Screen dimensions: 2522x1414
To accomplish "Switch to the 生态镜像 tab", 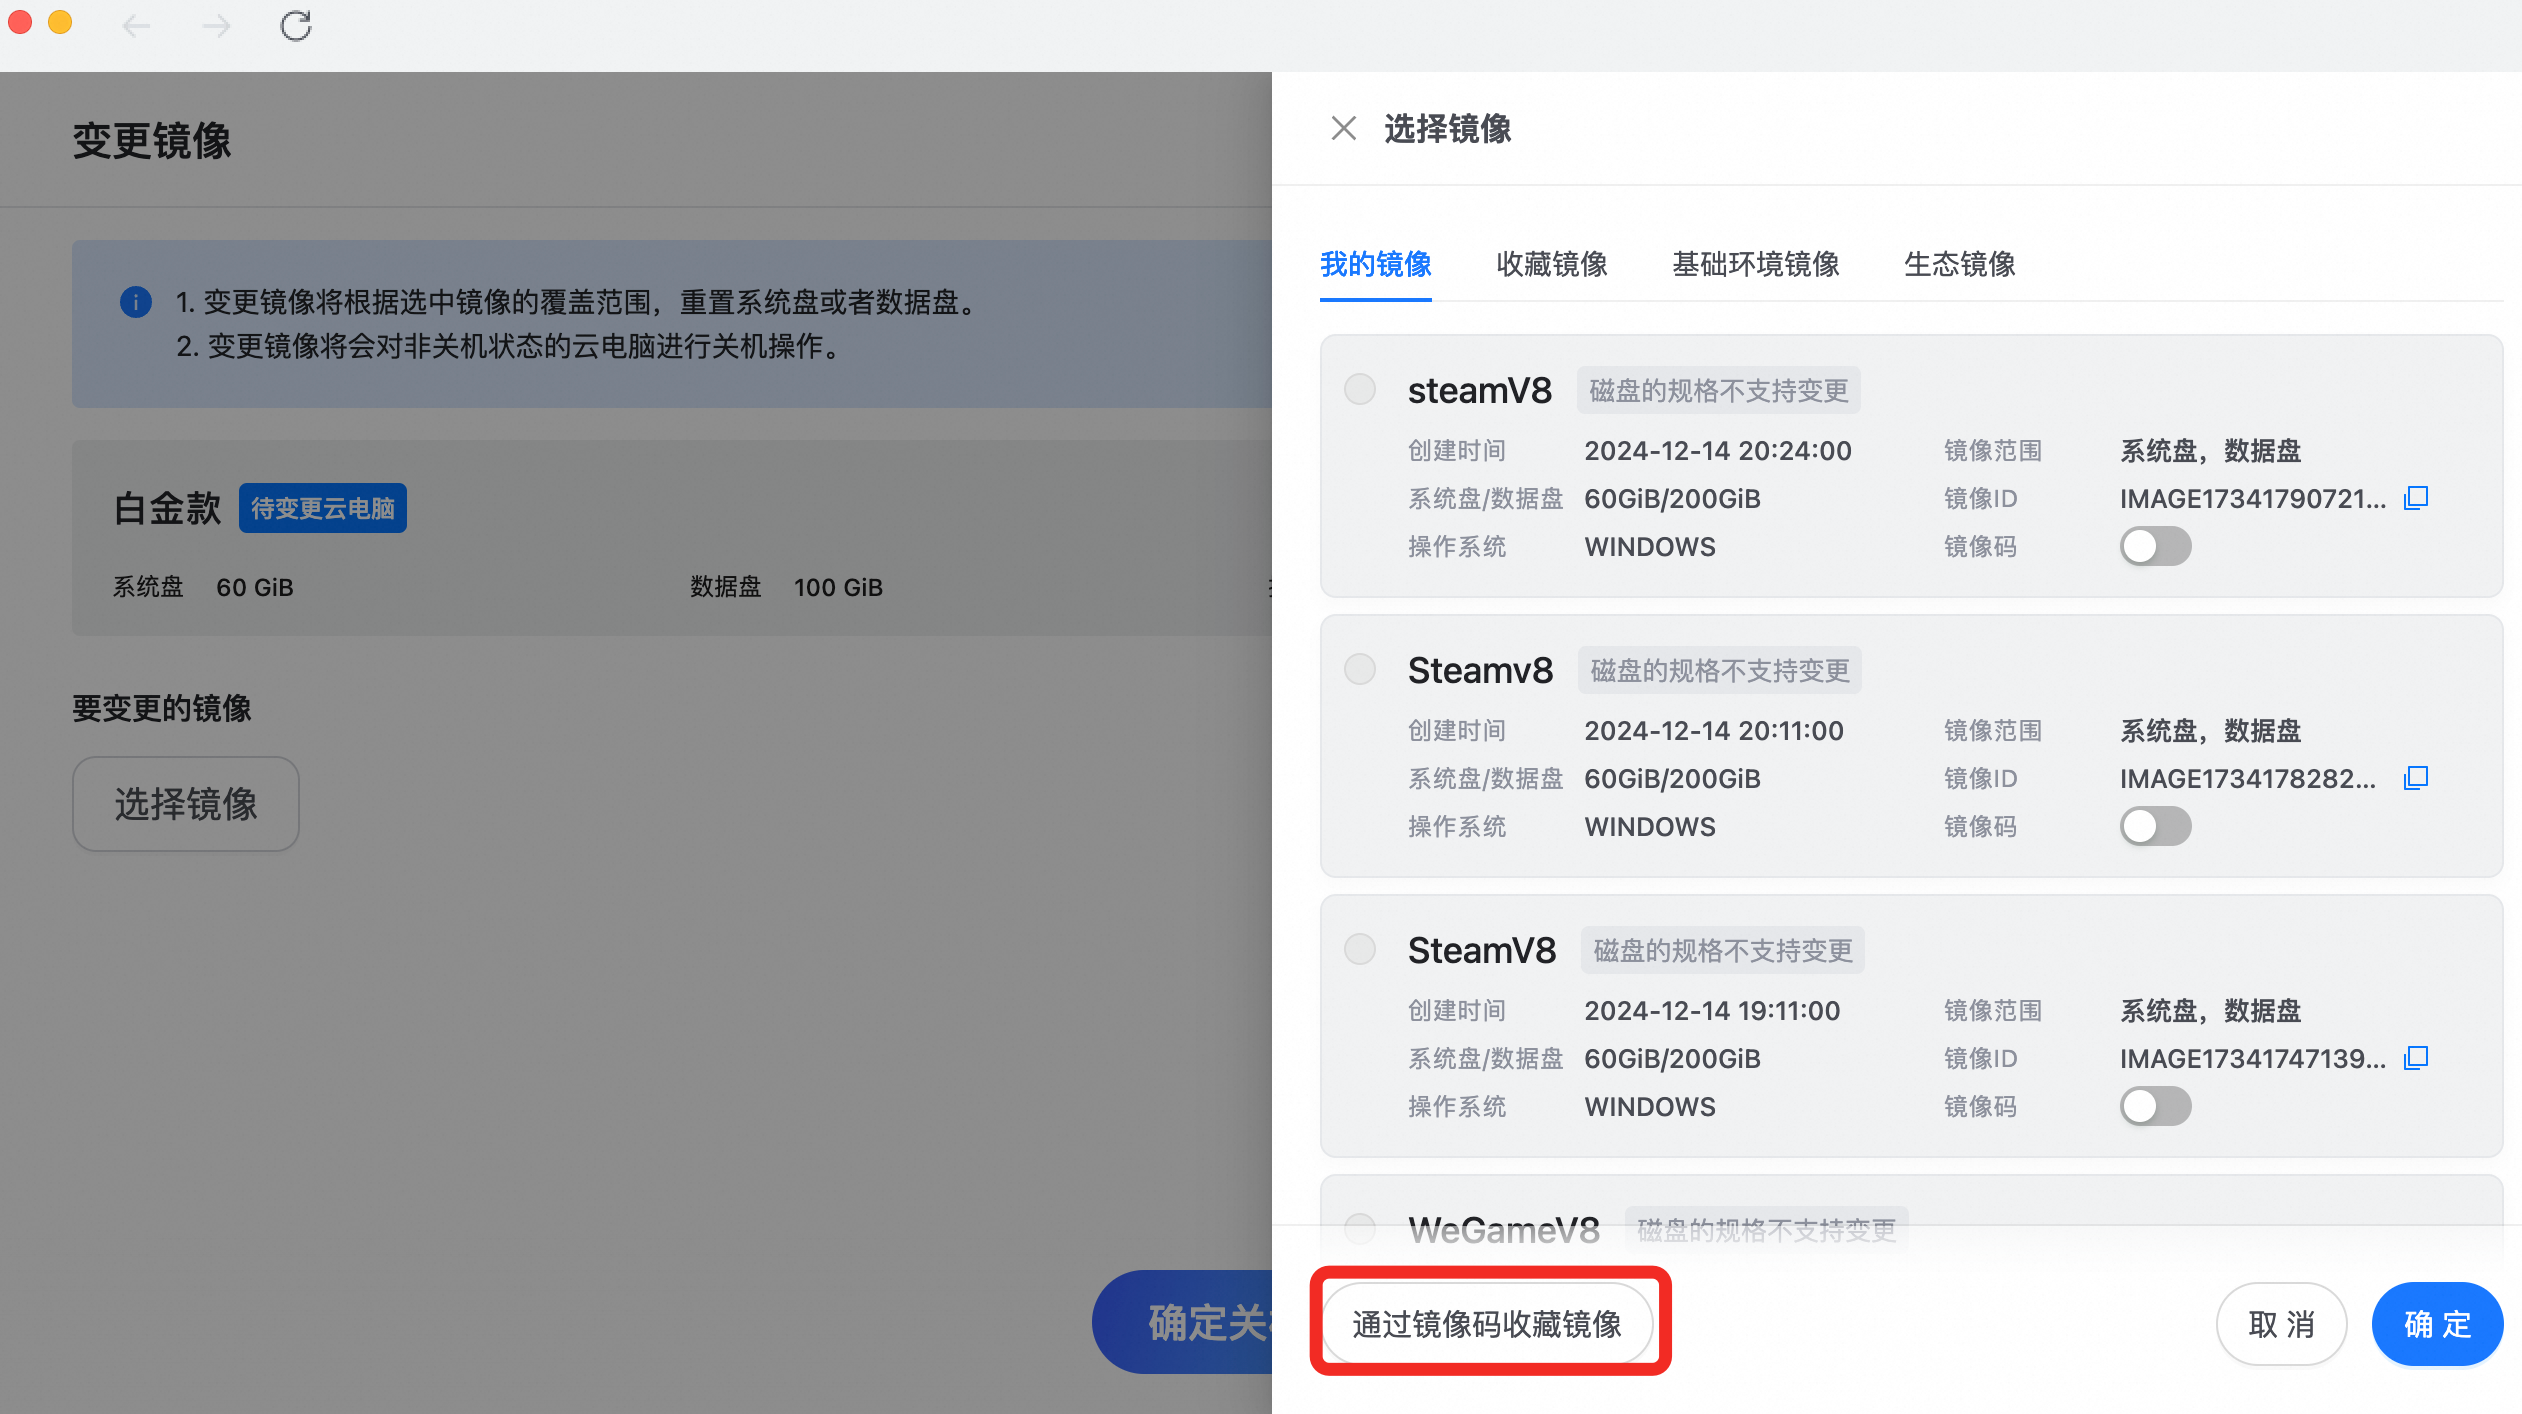I will coord(1959,264).
